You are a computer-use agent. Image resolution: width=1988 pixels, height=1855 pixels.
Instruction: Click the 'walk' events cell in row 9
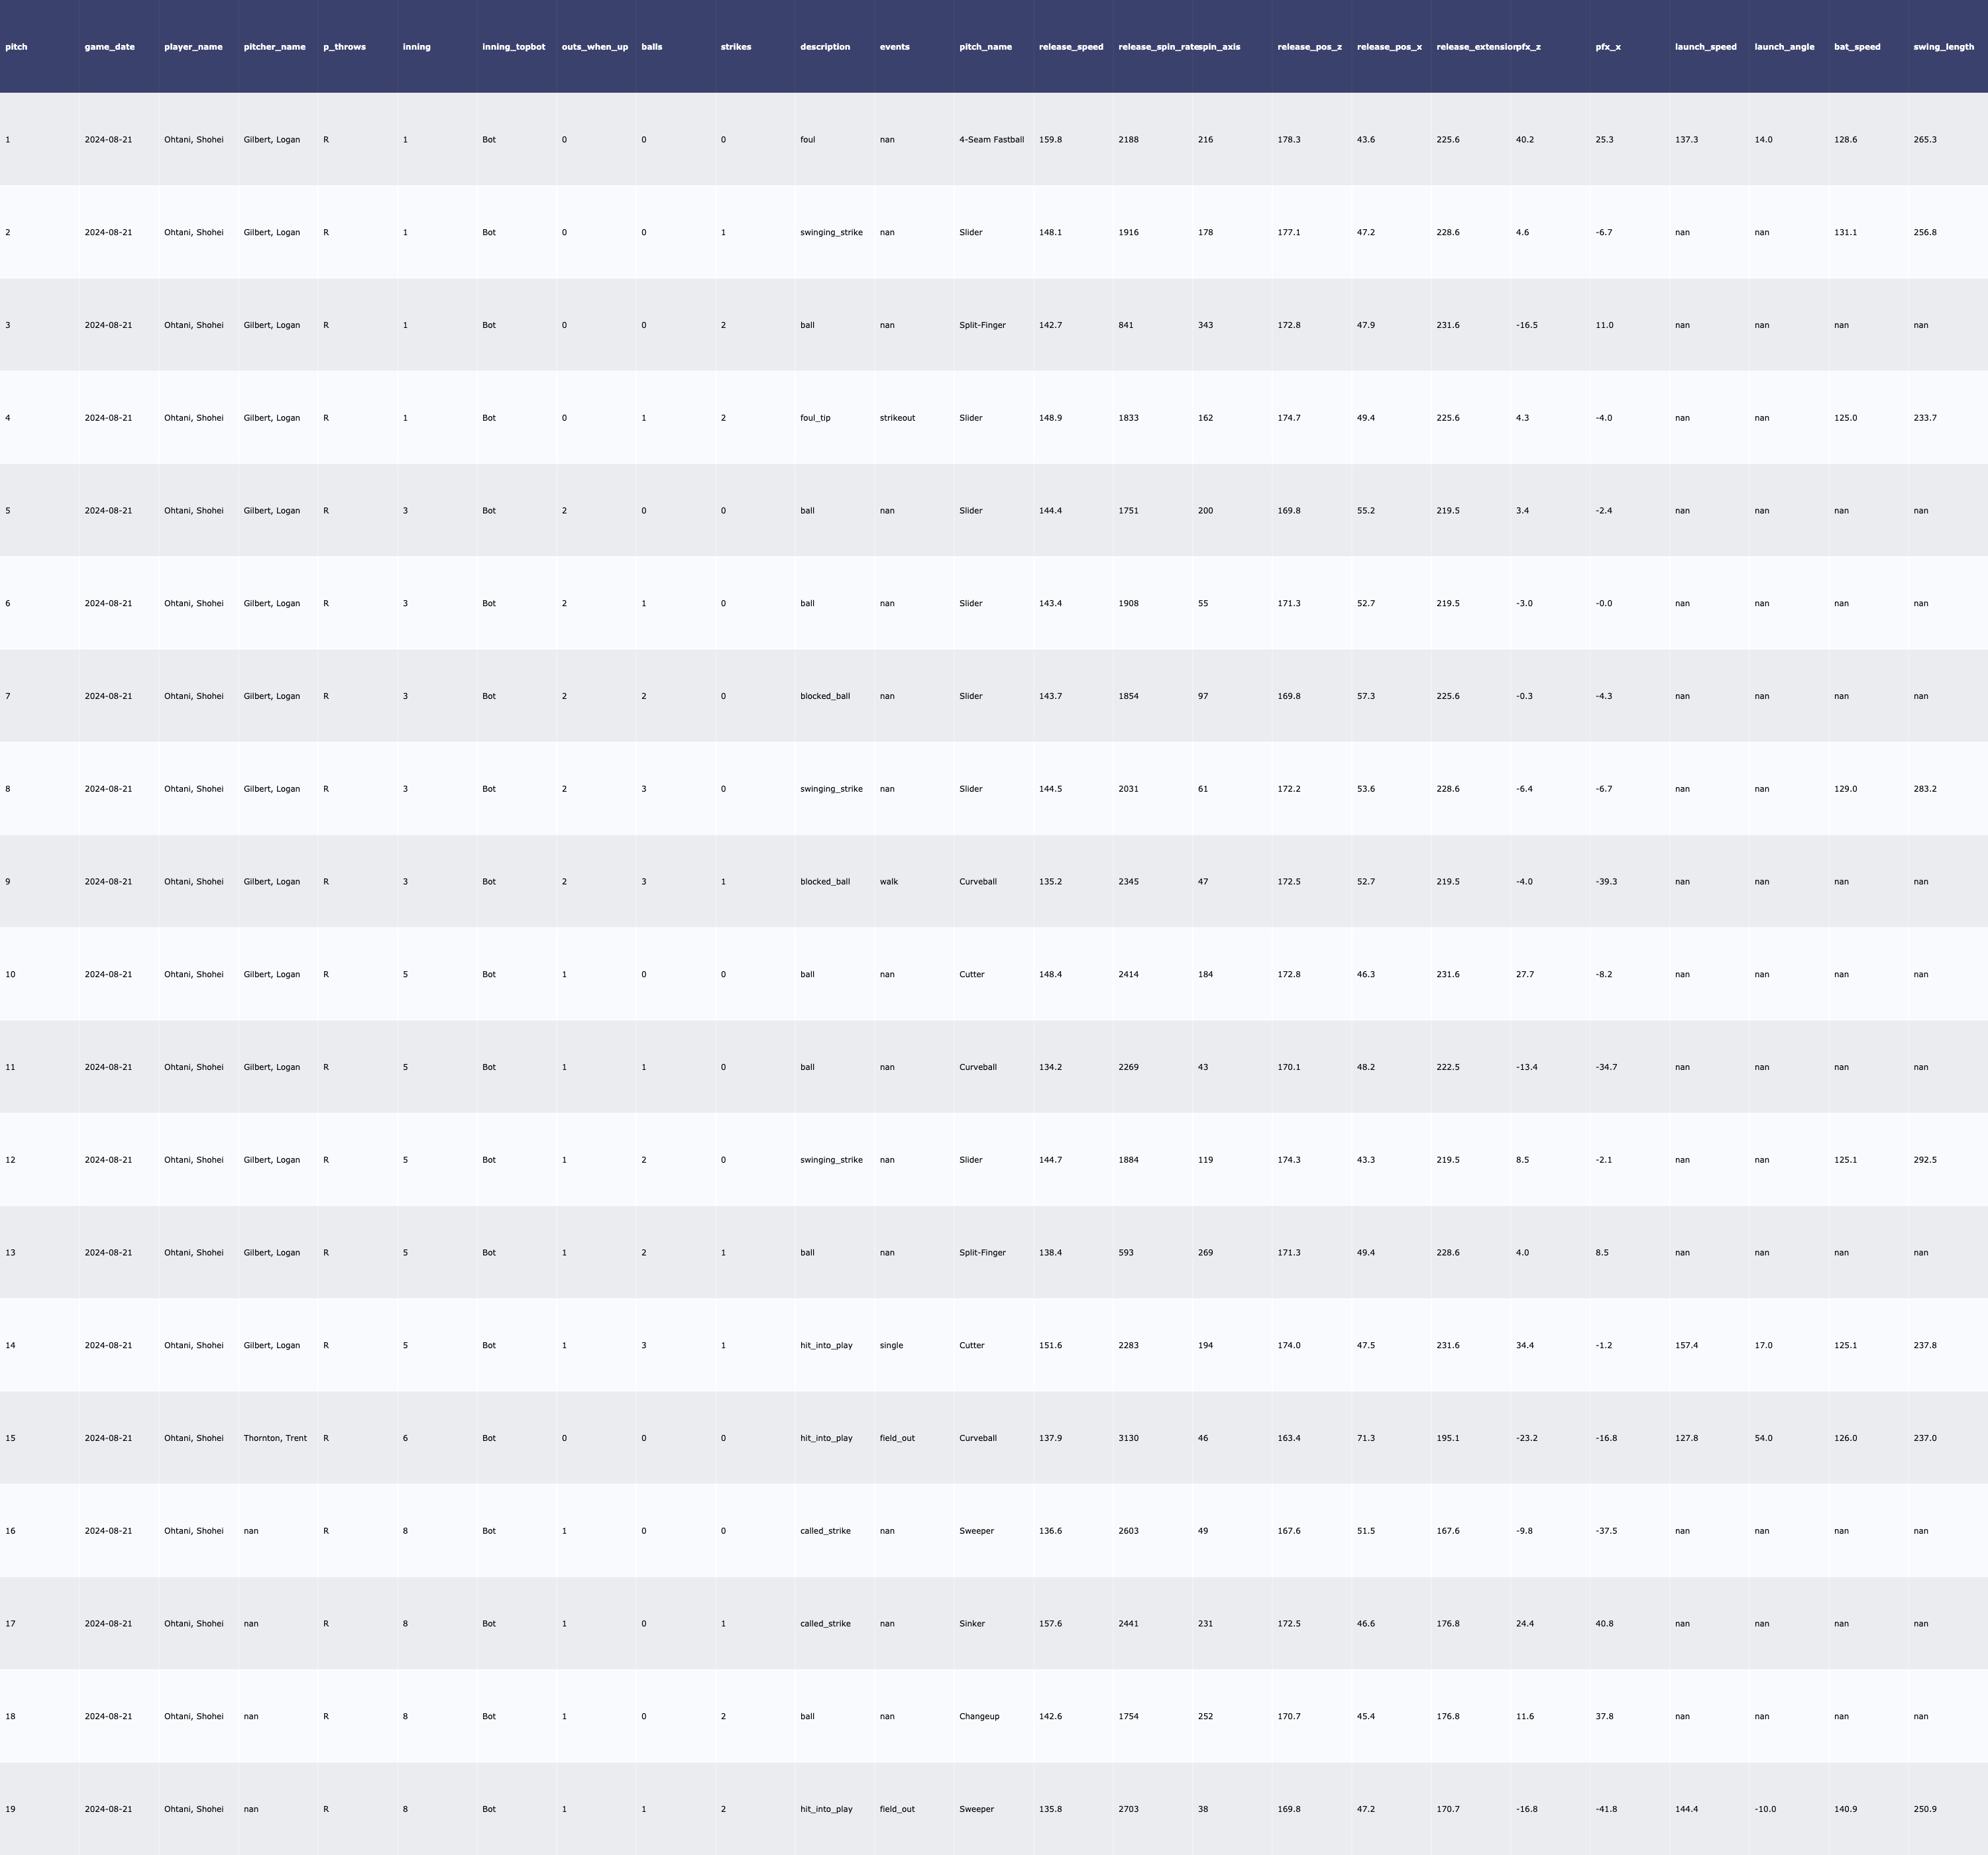coord(889,882)
